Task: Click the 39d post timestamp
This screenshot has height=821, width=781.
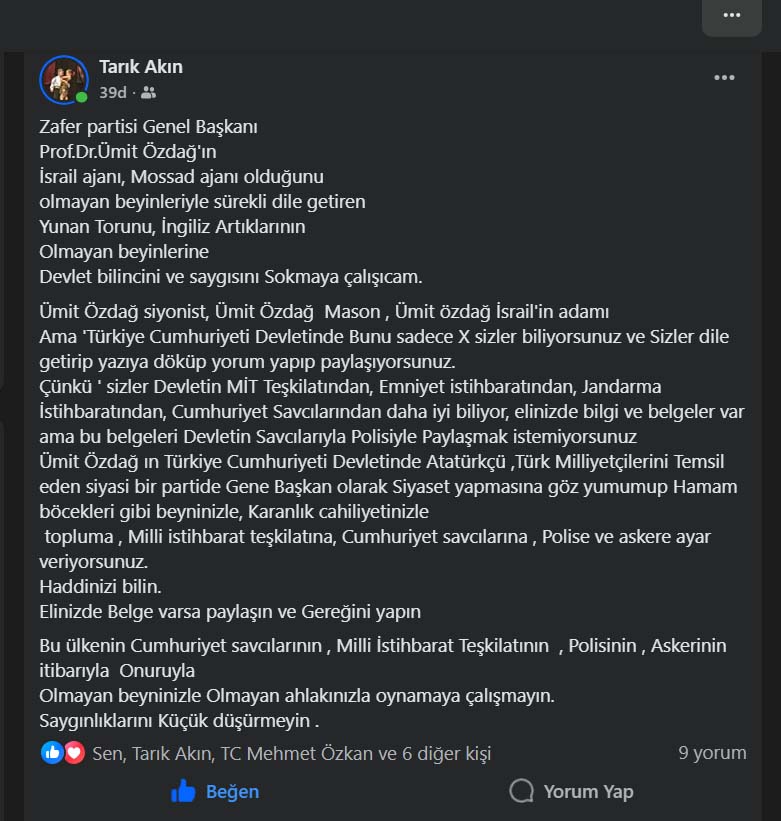Action: pos(112,93)
